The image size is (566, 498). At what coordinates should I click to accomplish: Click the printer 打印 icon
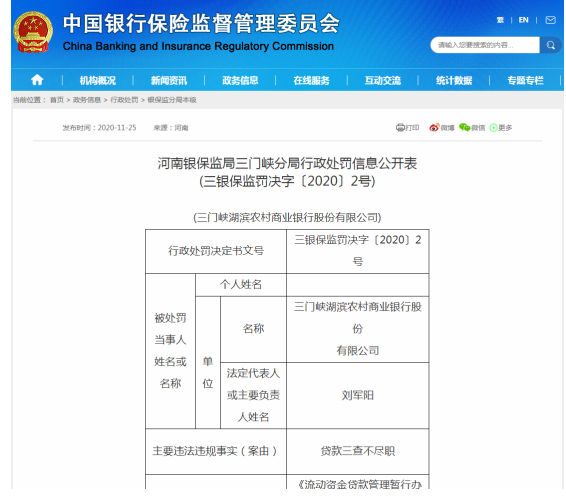400,127
